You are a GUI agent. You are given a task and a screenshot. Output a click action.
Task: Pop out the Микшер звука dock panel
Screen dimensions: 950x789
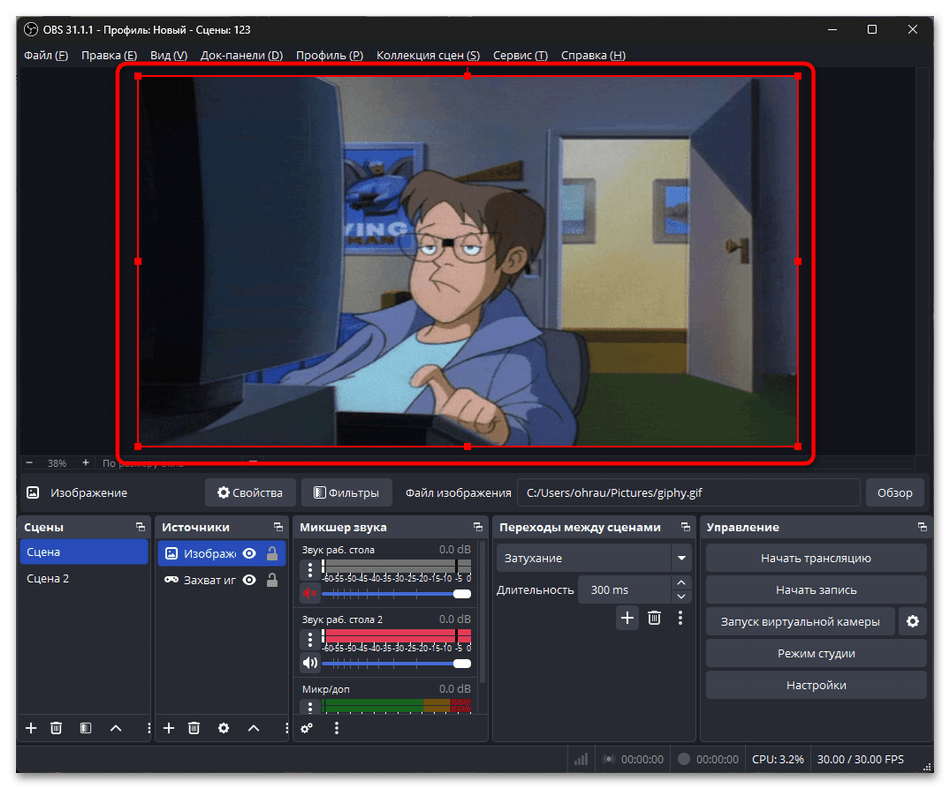click(479, 527)
